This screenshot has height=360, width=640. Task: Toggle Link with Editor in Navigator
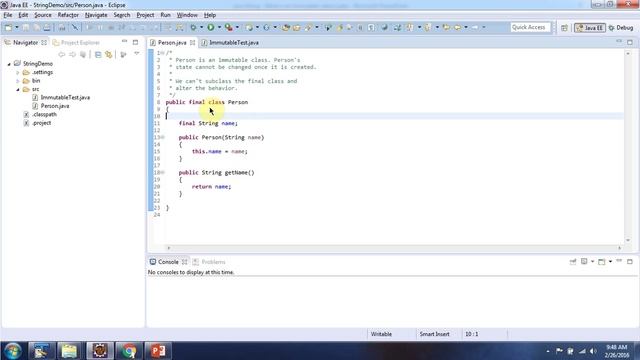(x=109, y=54)
